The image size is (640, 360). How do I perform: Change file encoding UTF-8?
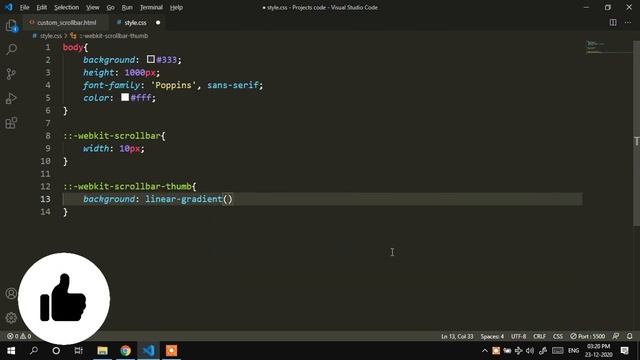tap(518, 336)
